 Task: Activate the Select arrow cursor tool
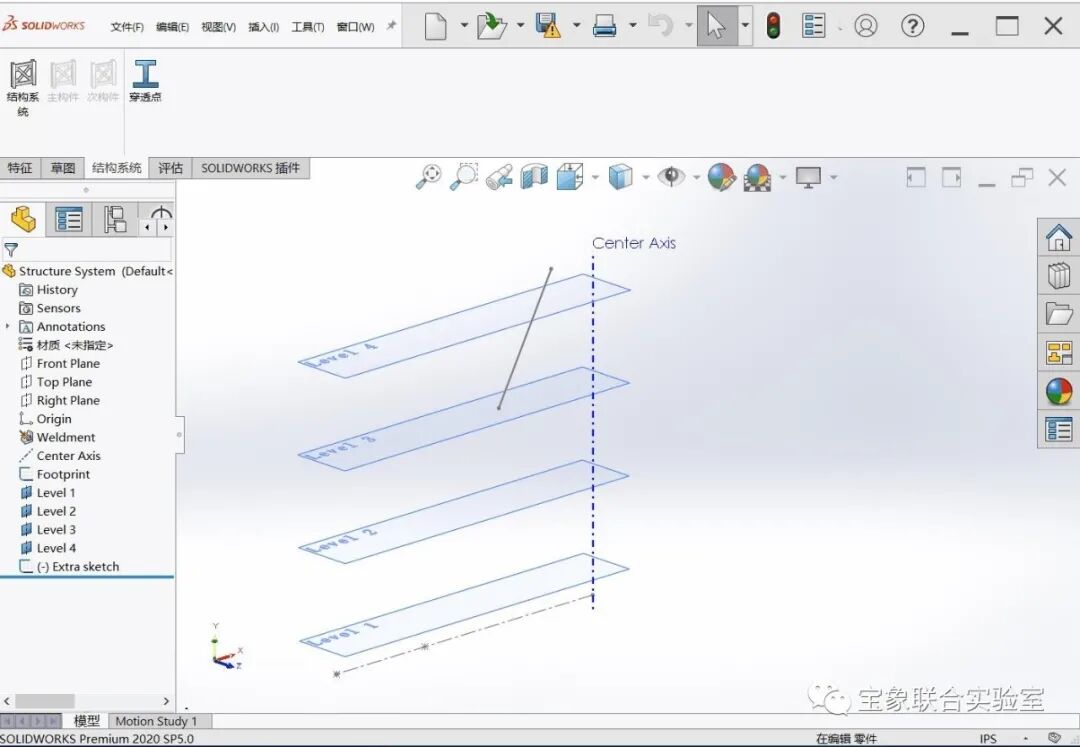pyautogui.click(x=716, y=26)
